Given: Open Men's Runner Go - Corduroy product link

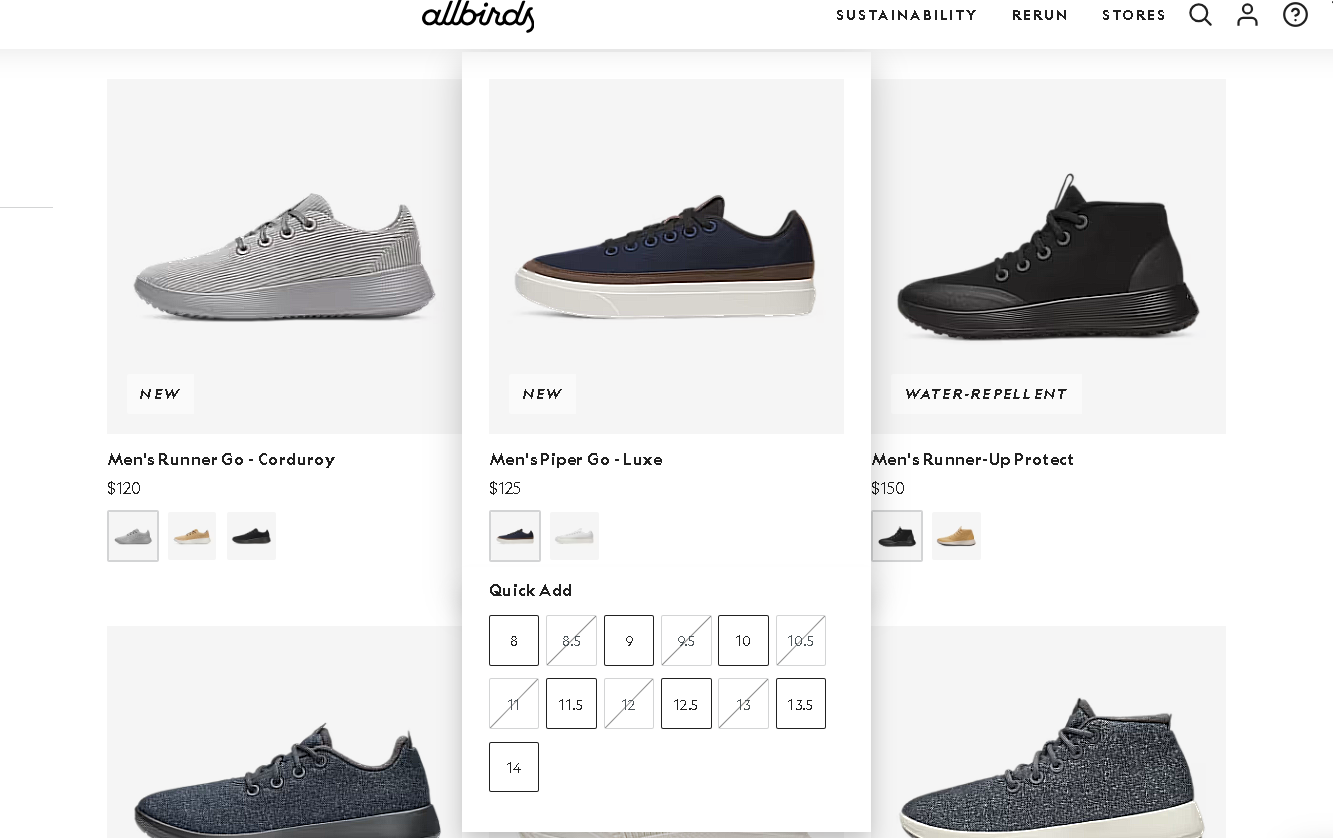Looking at the screenshot, I should (221, 460).
